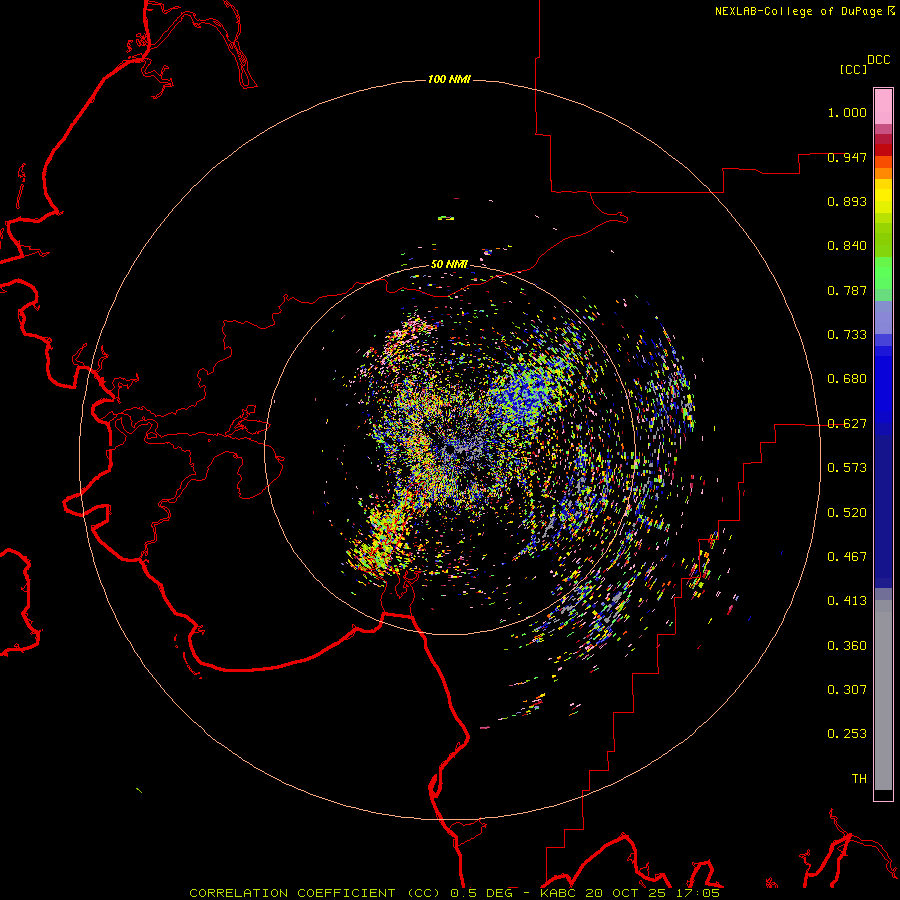Click the 0.893 color scale value
900x900 pixels.
(847, 201)
